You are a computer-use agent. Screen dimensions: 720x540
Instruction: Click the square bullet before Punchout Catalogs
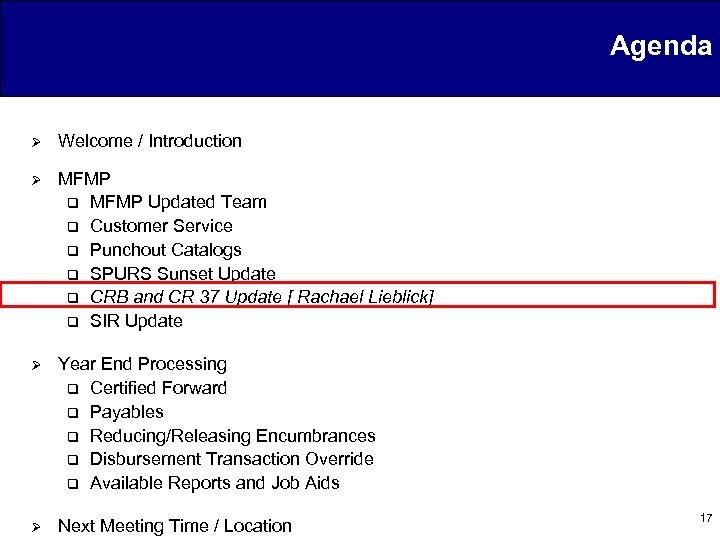point(73,251)
